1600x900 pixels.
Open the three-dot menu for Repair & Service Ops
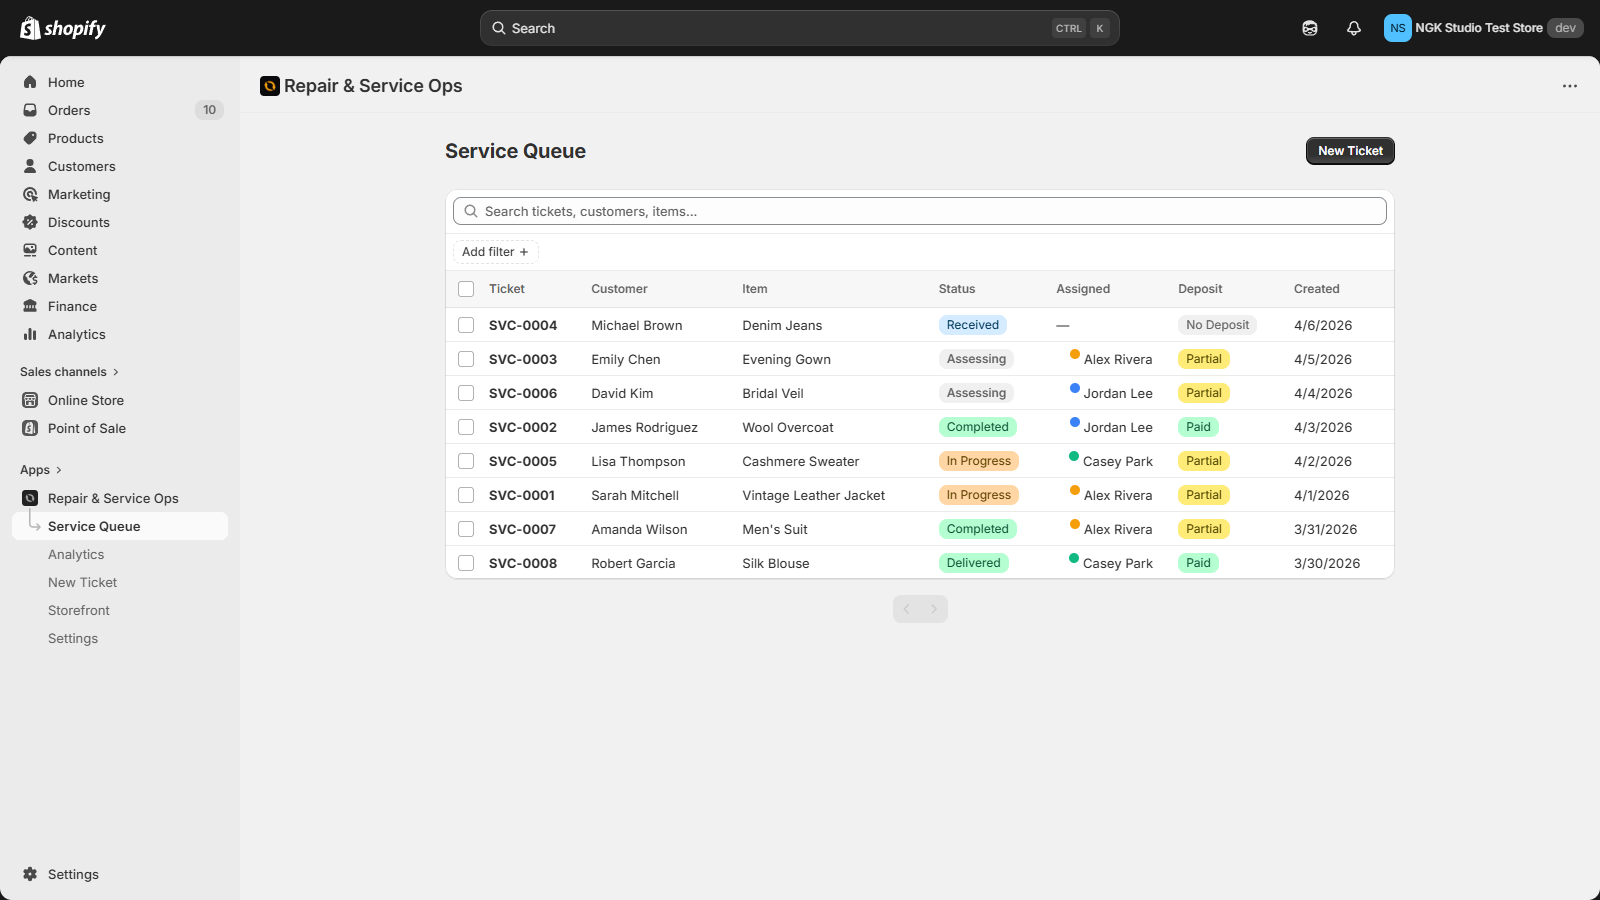(x=1570, y=86)
